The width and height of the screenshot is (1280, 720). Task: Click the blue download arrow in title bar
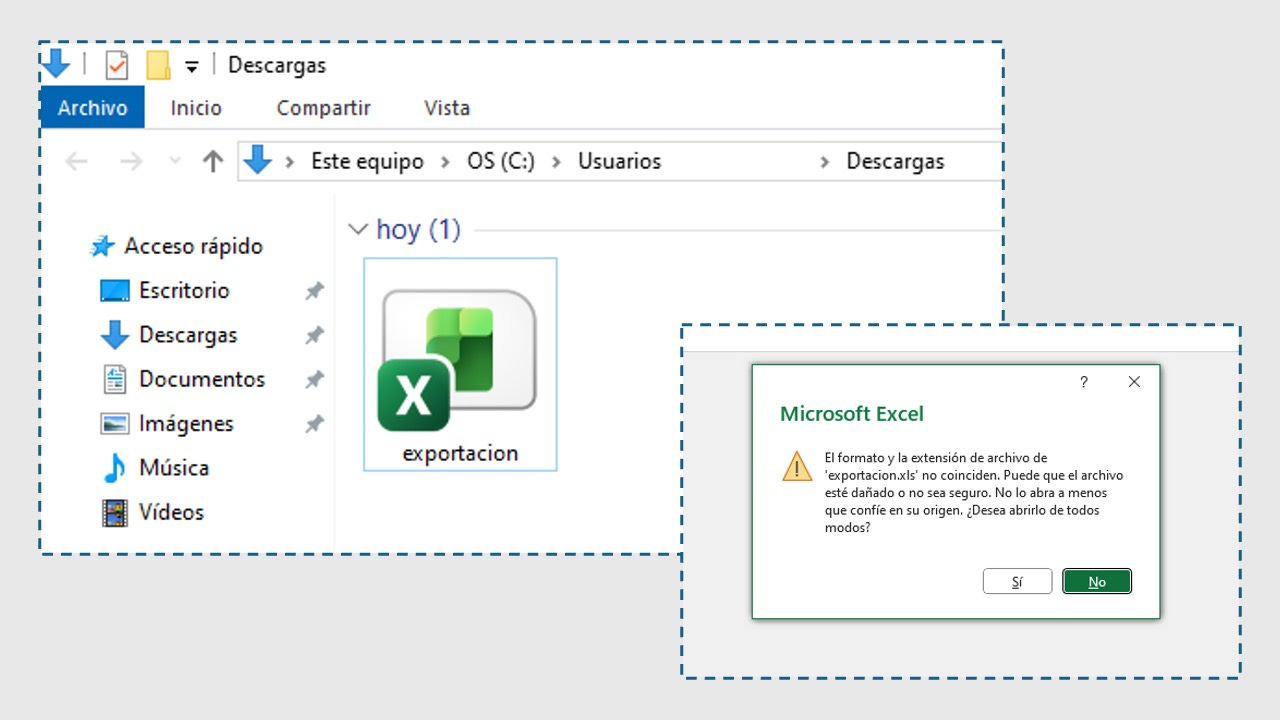click(x=56, y=65)
